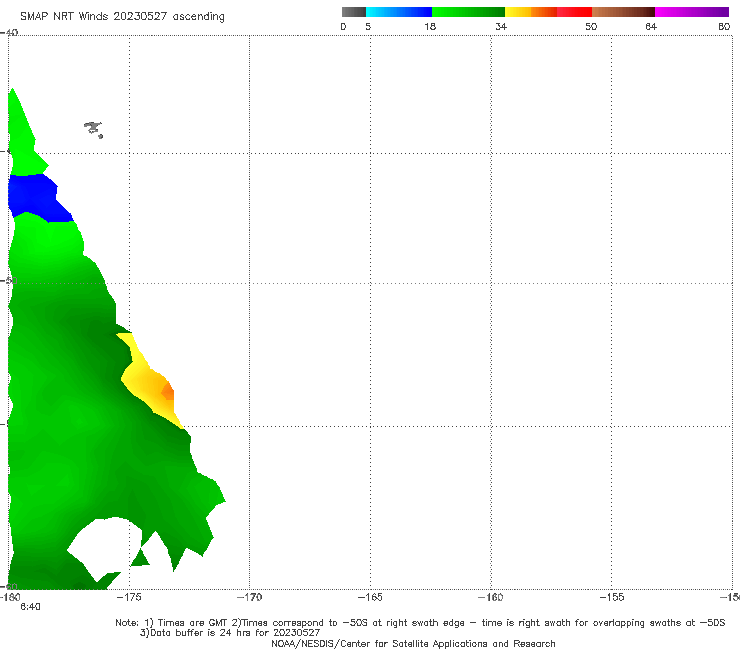Click the Note line about GMT times
This screenshot has width=740, height=650.
pyautogui.click(x=420, y=623)
